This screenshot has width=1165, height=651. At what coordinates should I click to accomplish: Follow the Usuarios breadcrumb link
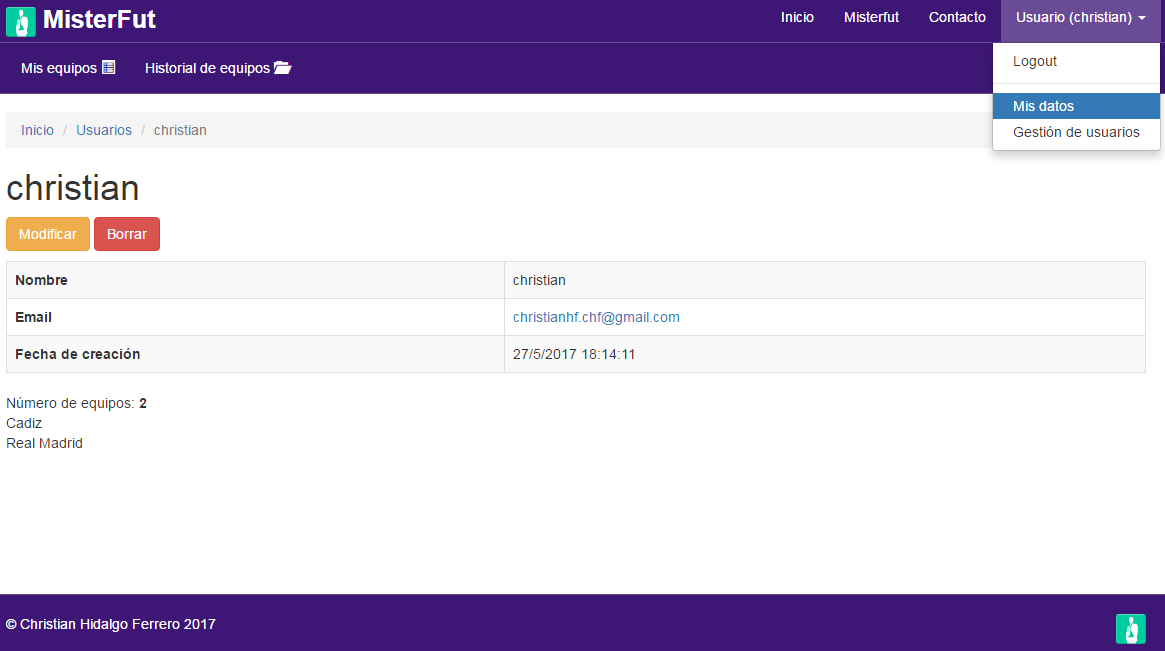point(103,130)
